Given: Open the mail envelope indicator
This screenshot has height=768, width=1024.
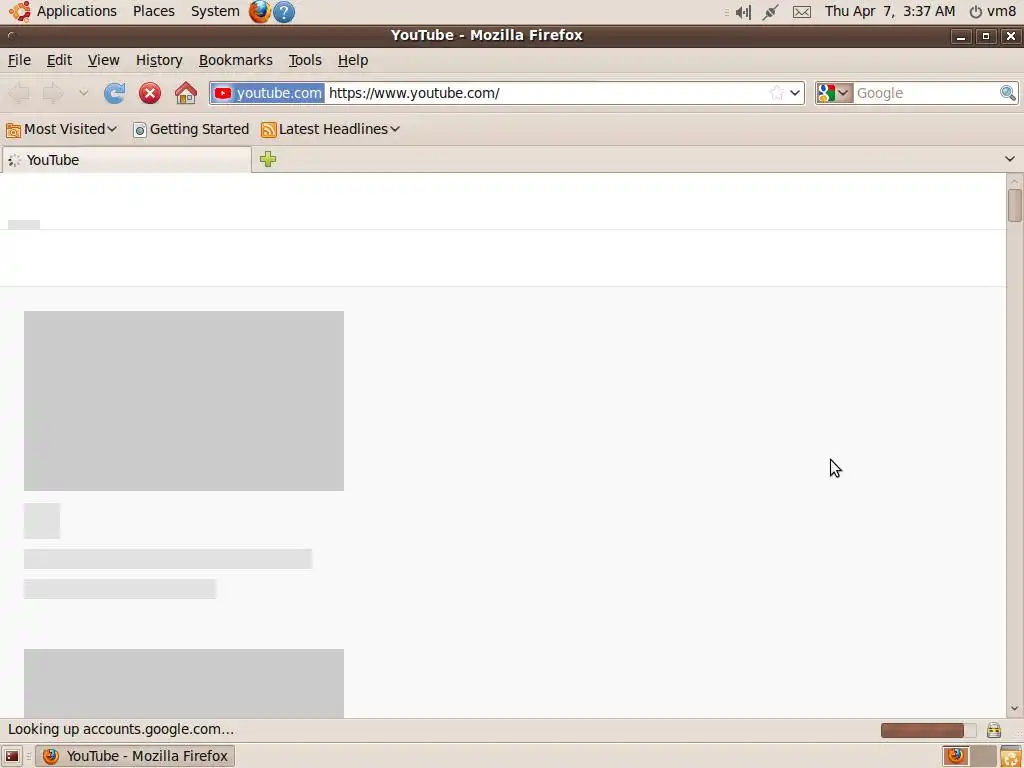Looking at the screenshot, I should 802,12.
